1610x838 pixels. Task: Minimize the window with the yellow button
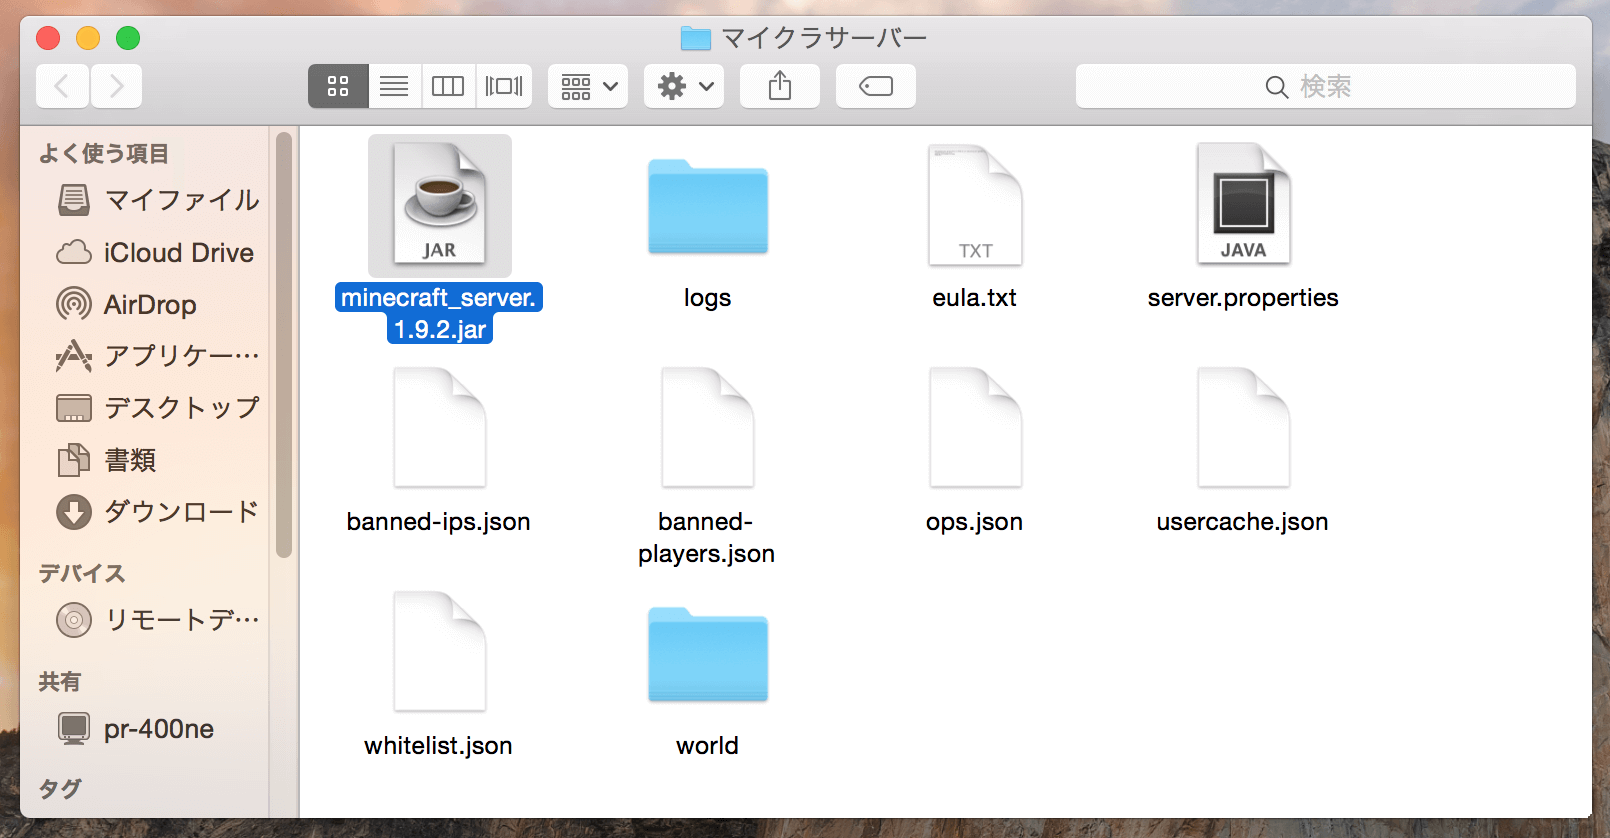tap(88, 38)
